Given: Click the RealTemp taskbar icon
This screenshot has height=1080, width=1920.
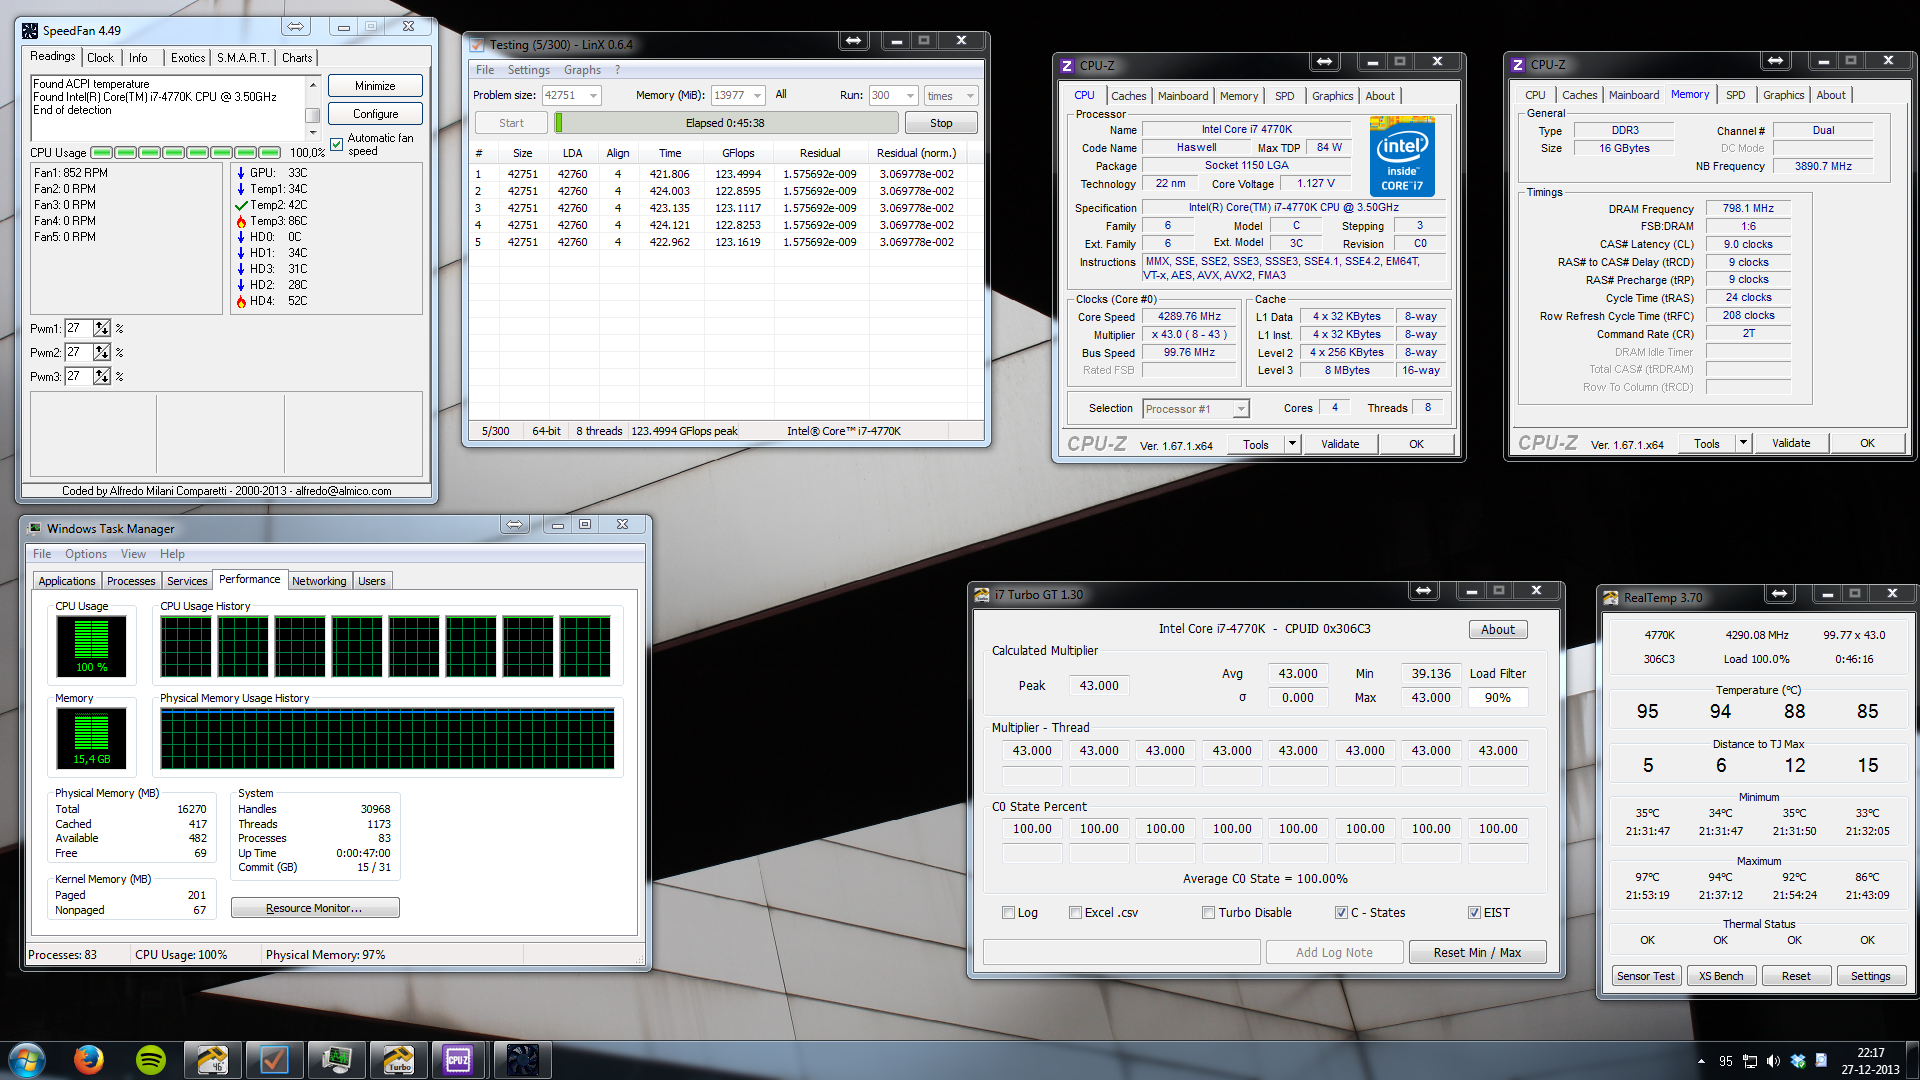Looking at the screenshot, I should tap(213, 1059).
